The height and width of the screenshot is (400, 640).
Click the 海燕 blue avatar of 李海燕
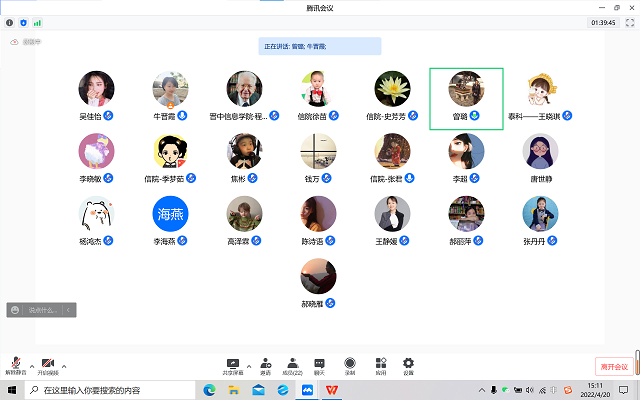[170, 213]
